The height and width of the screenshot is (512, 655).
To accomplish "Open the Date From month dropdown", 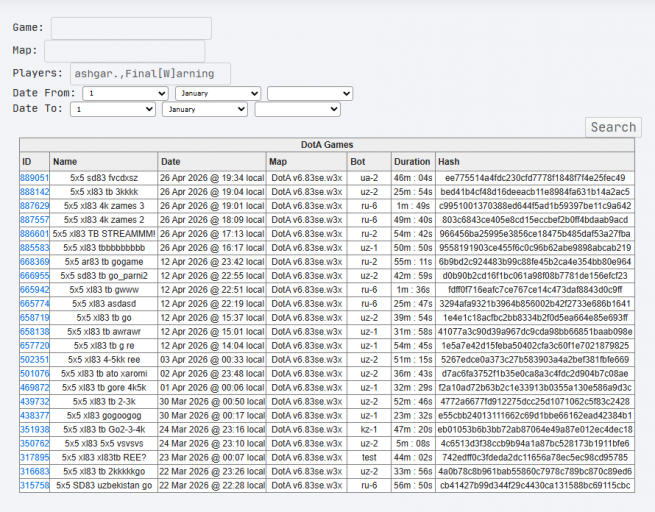I will [218, 93].
